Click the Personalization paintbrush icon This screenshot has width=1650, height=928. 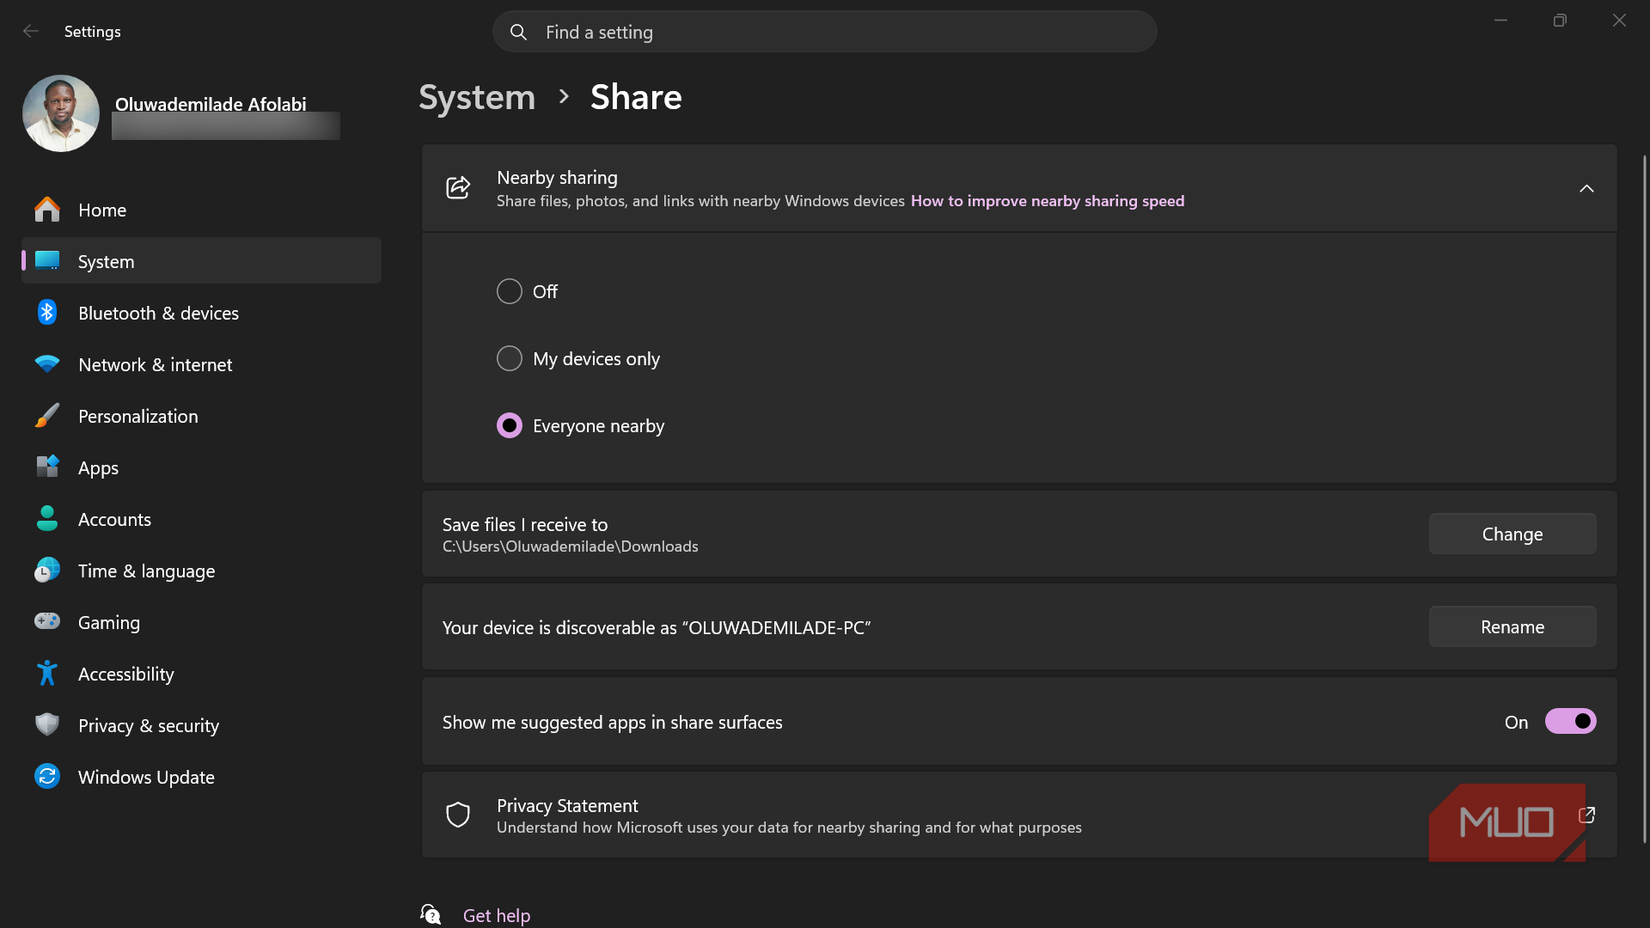click(x=47, y=416)
